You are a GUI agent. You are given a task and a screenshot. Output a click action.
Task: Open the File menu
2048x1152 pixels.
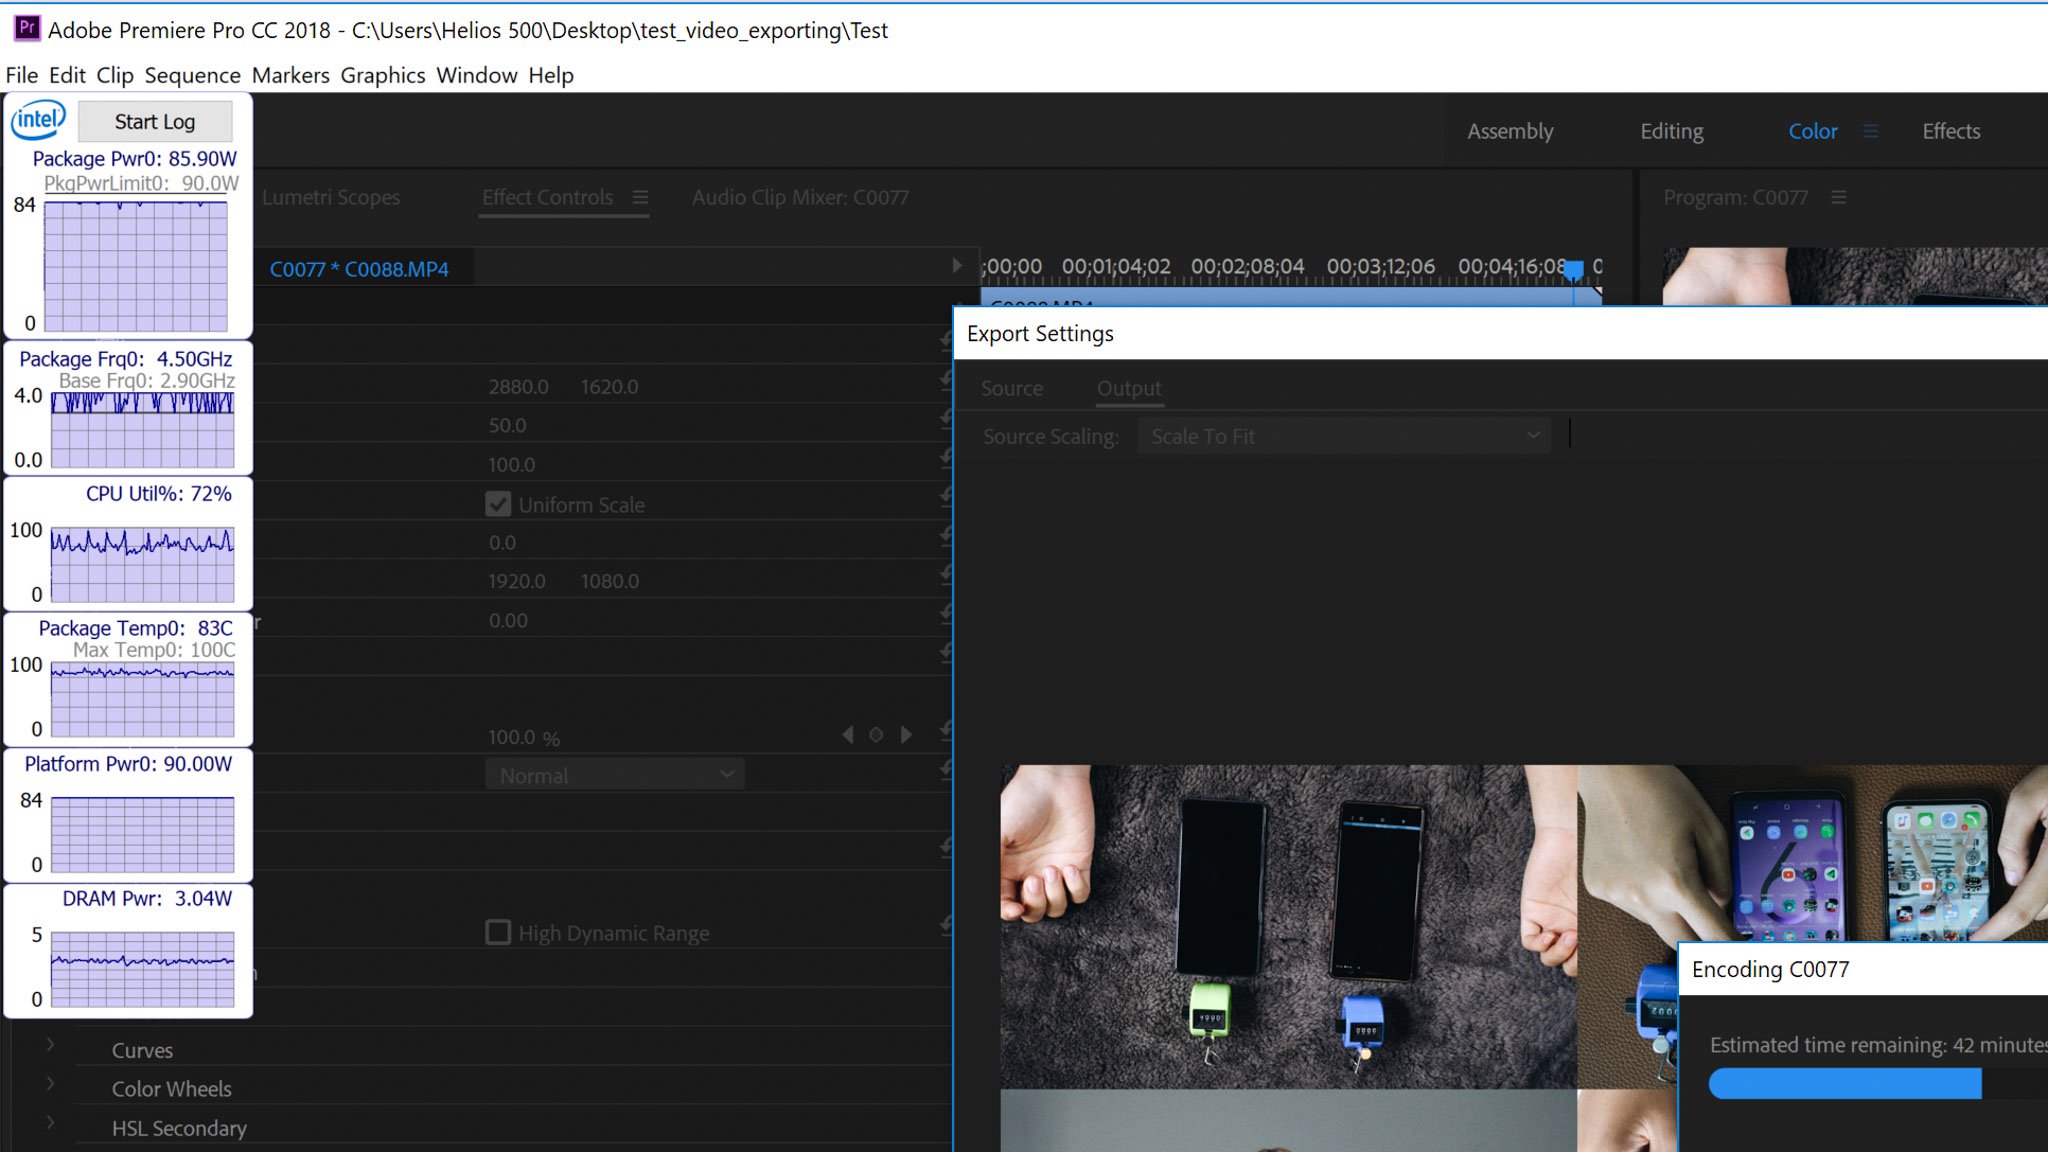pos(22,75)
